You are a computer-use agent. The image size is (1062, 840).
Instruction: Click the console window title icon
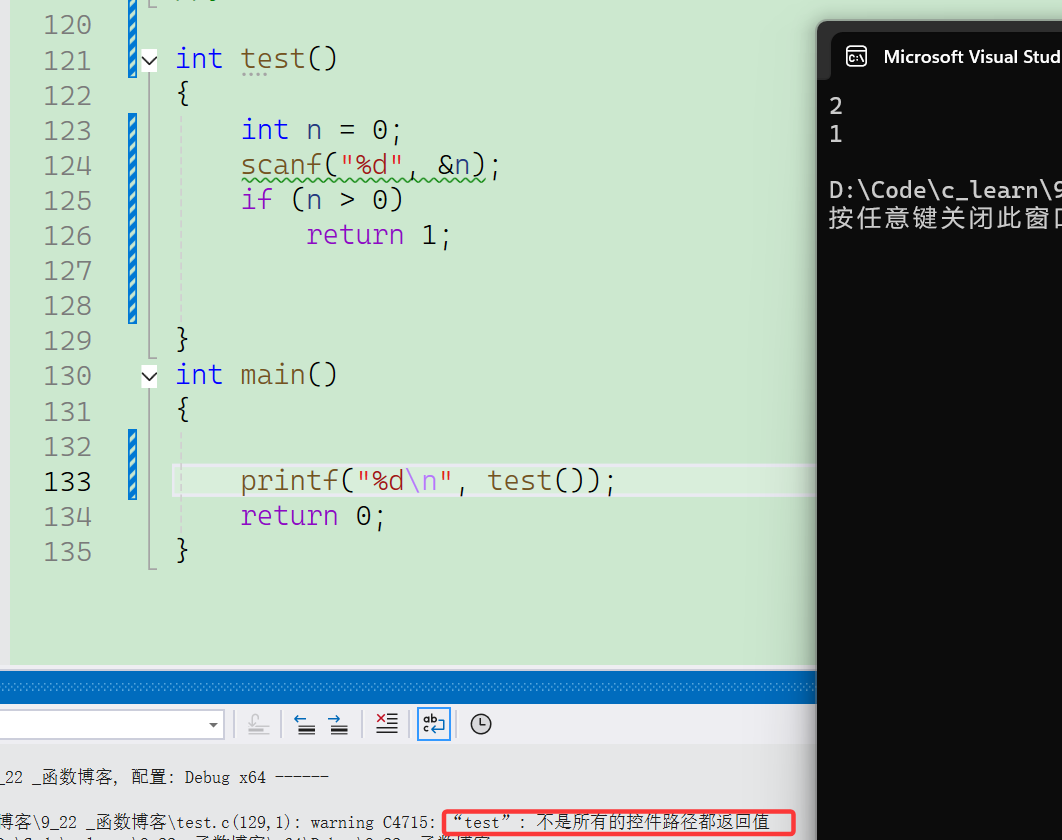coord(857,57)
